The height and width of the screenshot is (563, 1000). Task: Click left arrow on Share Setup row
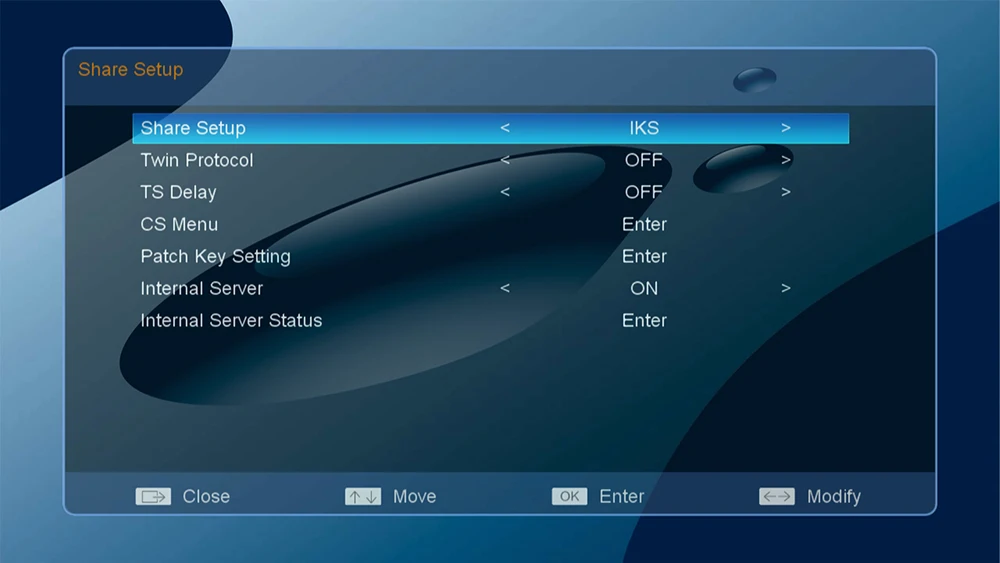click(505, 128)
